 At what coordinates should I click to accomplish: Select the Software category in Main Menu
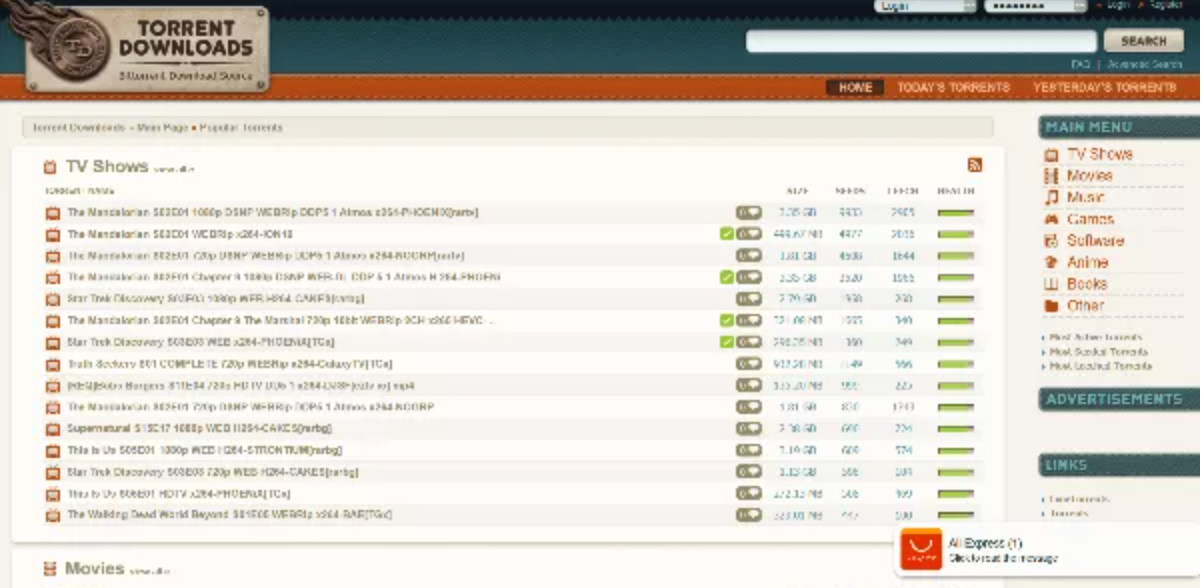tap(1094, 241)
